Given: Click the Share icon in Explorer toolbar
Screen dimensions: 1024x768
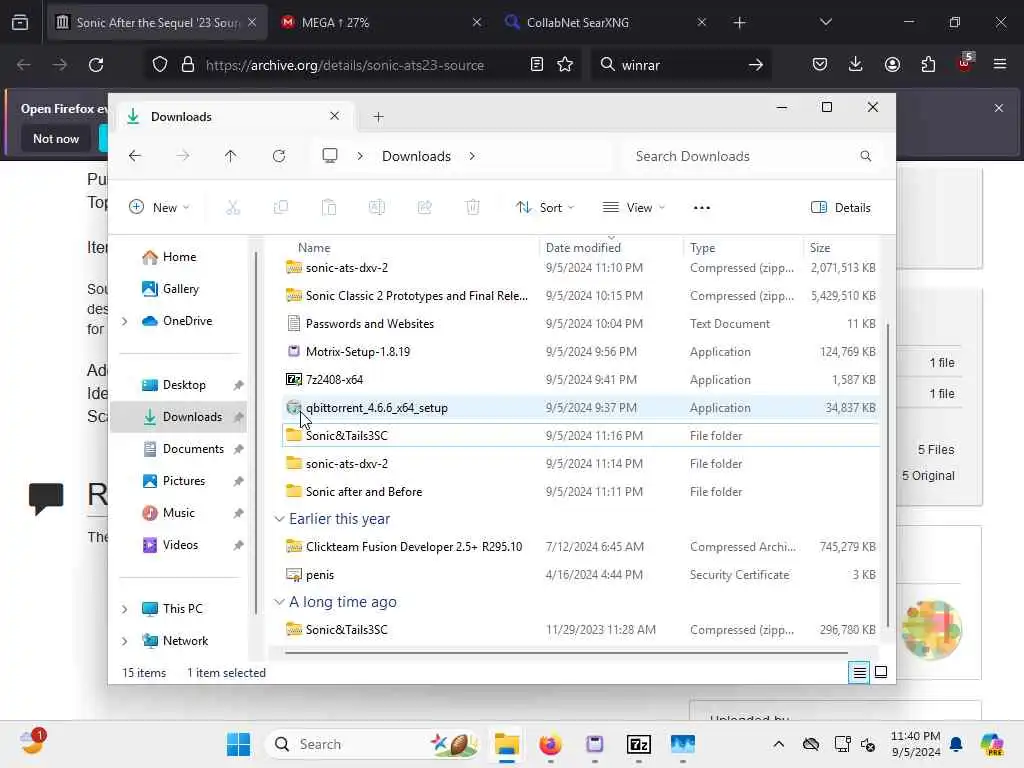Looking at the screenshot, I should [424, 208].
